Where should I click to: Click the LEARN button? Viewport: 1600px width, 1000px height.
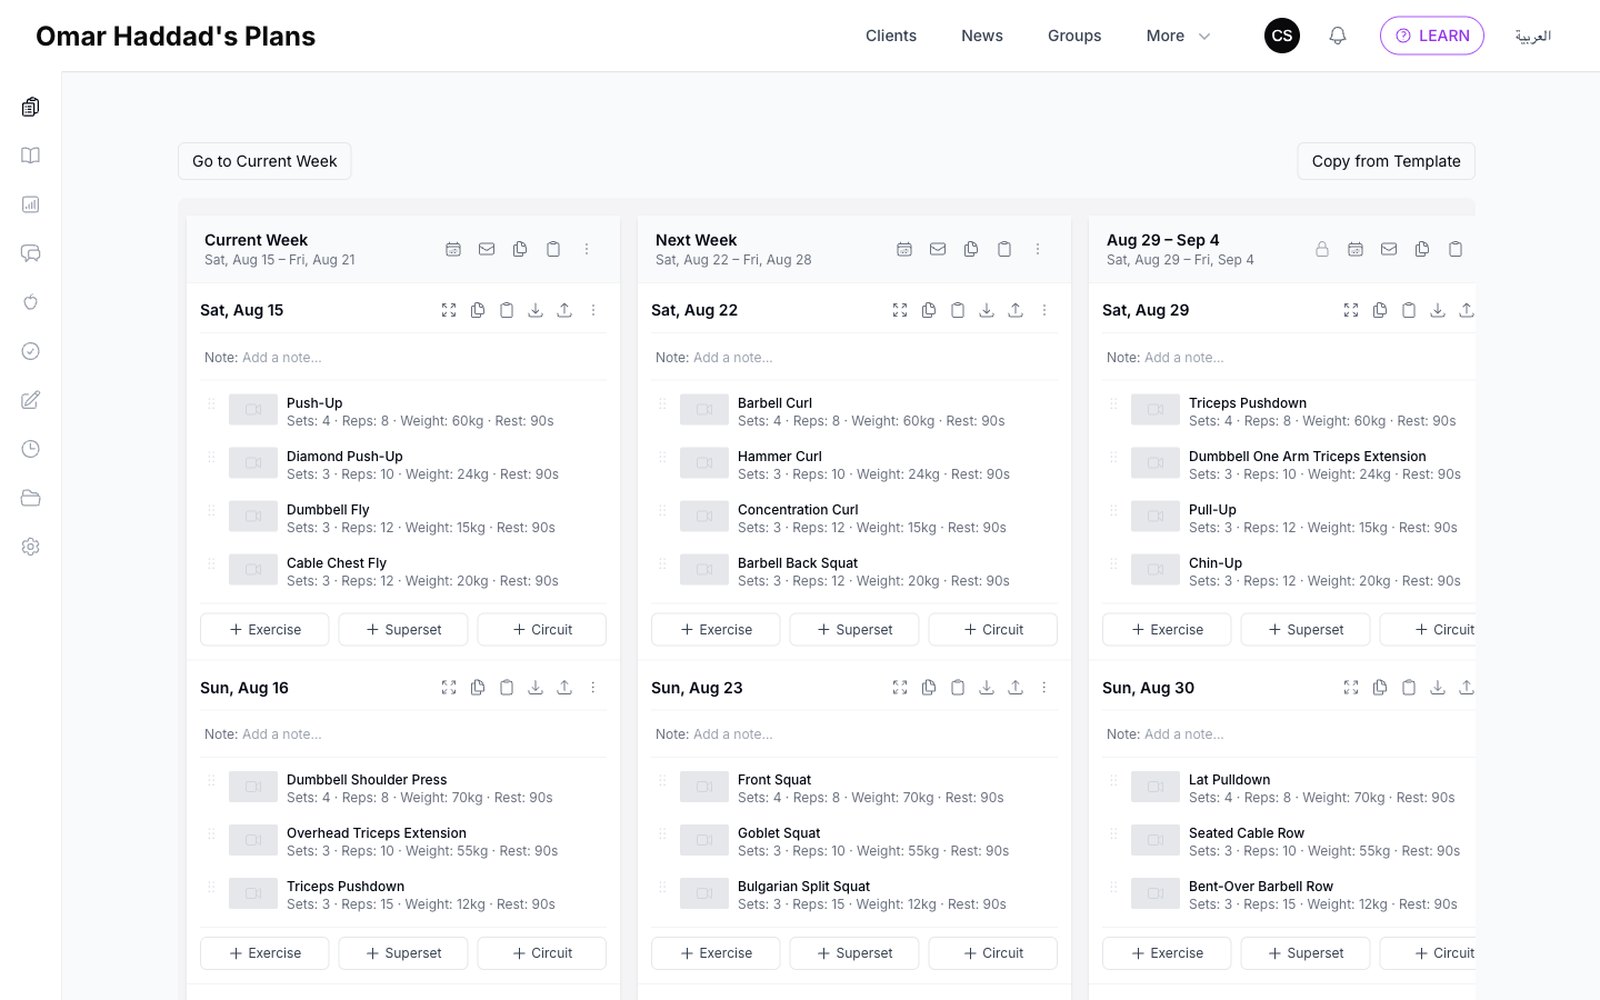click(x=1432, y=36)
